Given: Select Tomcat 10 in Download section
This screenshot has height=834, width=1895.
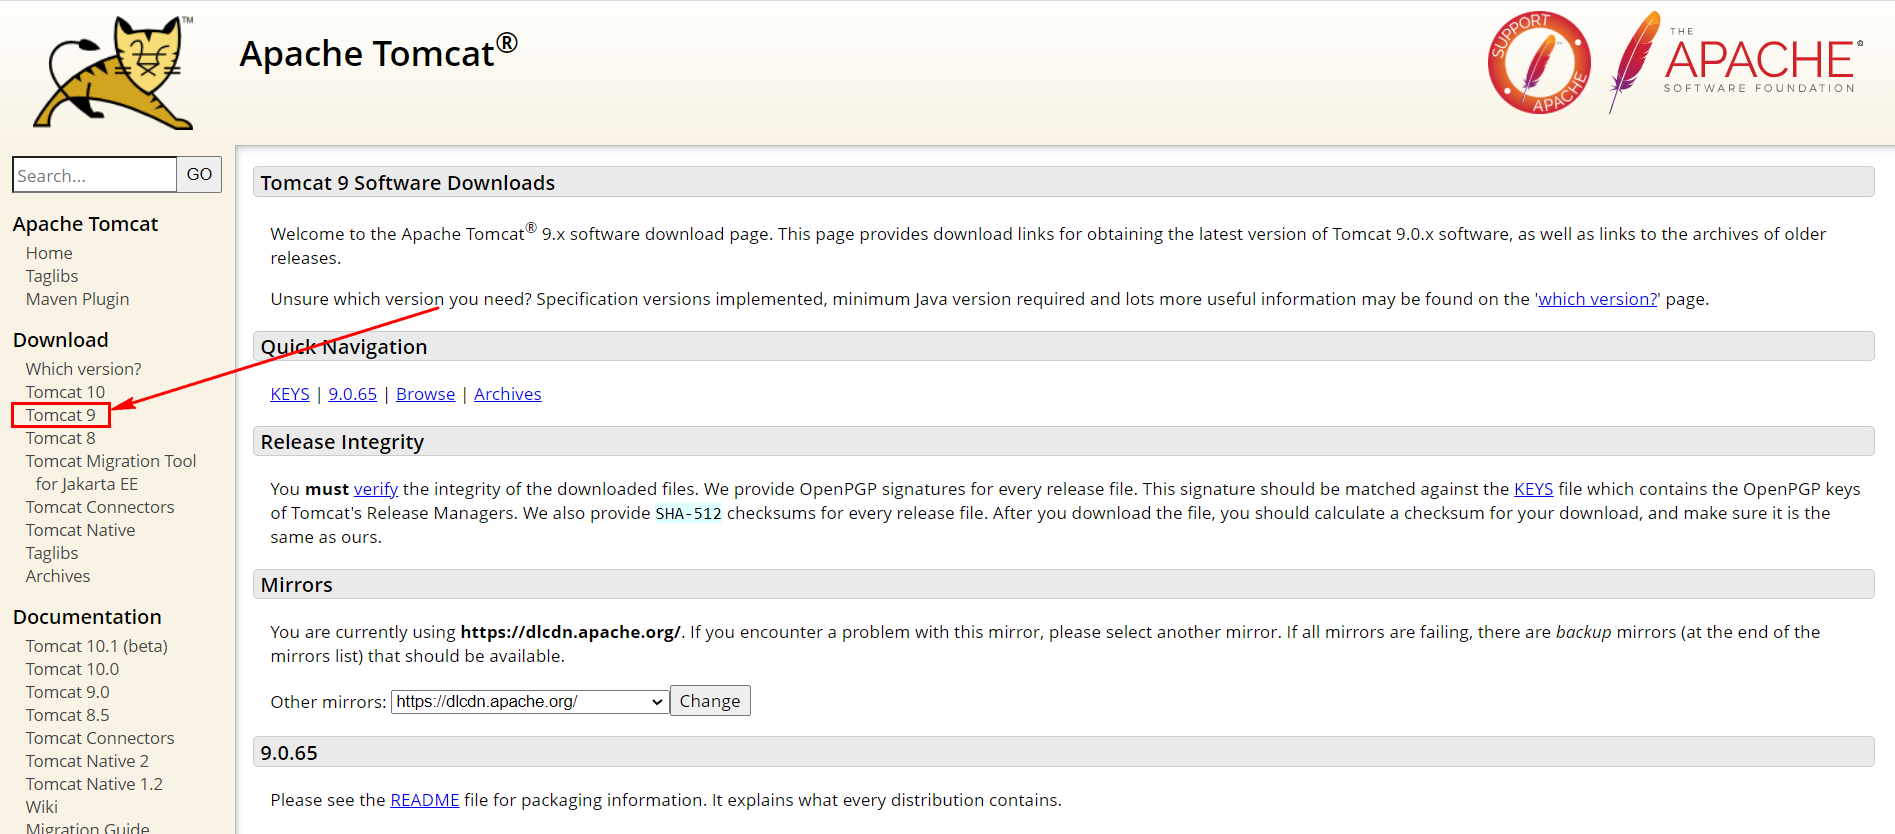Looking at the screenshot, I should 65,392.
